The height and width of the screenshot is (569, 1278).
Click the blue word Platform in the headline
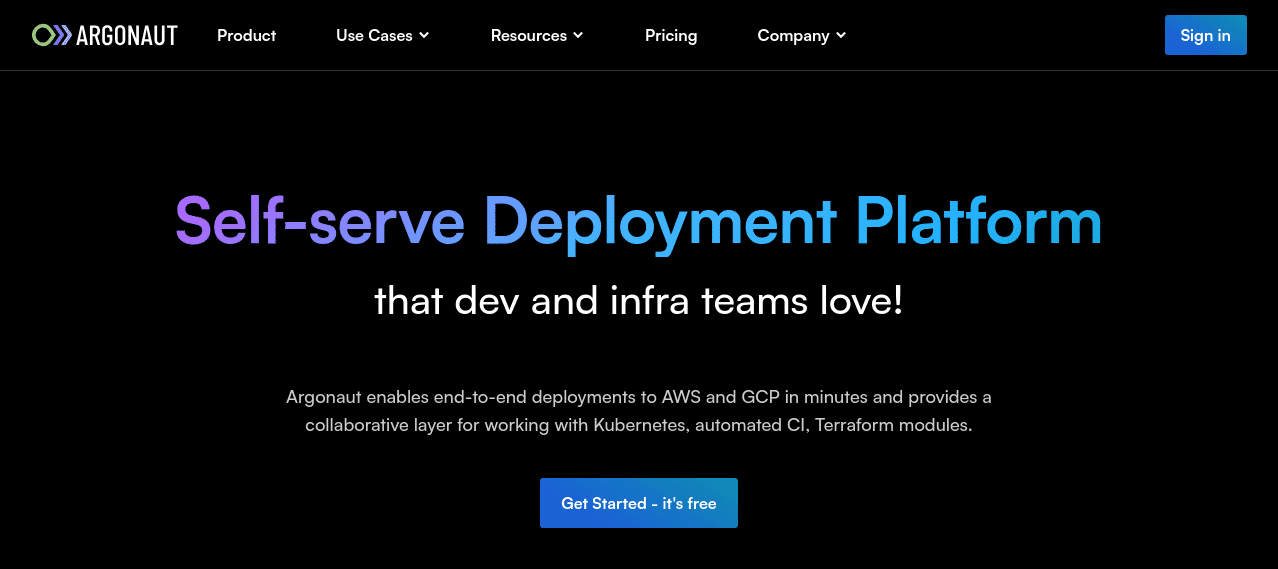(977, 221)
